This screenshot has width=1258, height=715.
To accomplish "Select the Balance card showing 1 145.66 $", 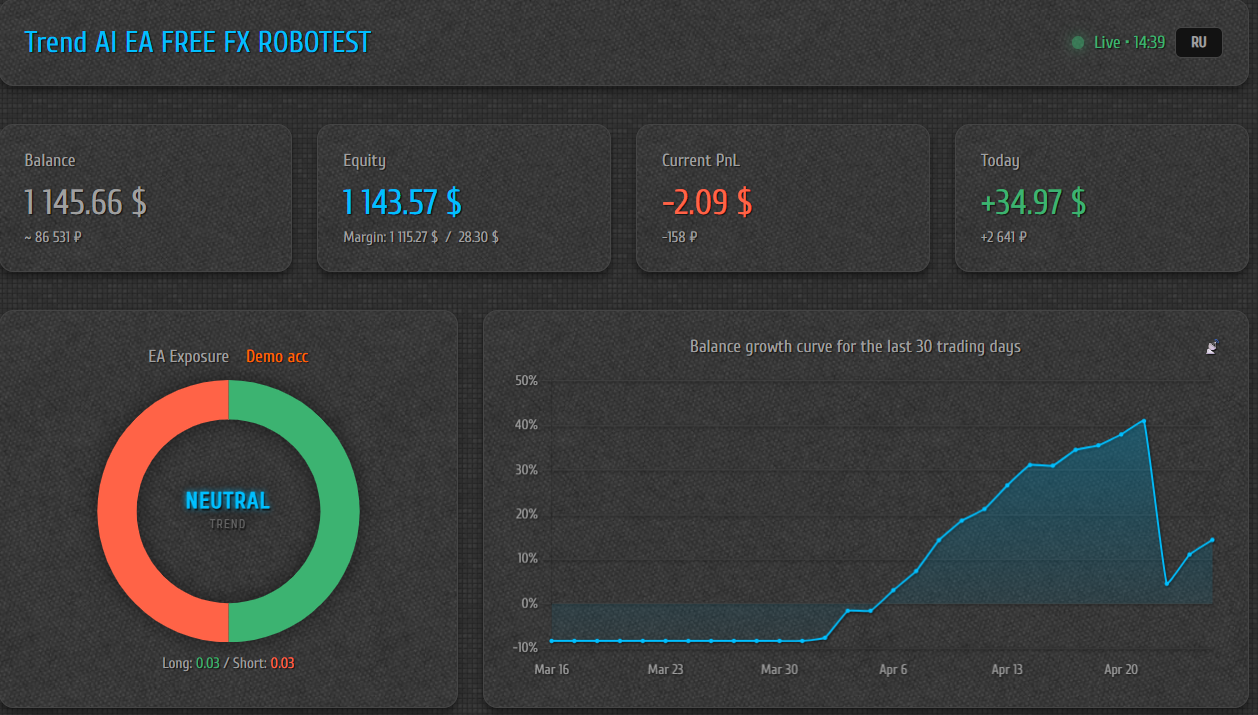I will 146,198.
